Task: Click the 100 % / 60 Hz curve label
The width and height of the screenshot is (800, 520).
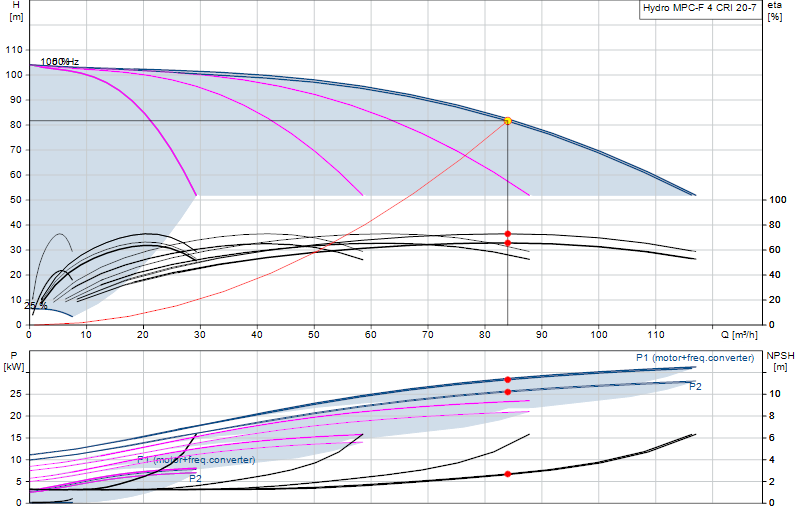Action: pos(60,62)
